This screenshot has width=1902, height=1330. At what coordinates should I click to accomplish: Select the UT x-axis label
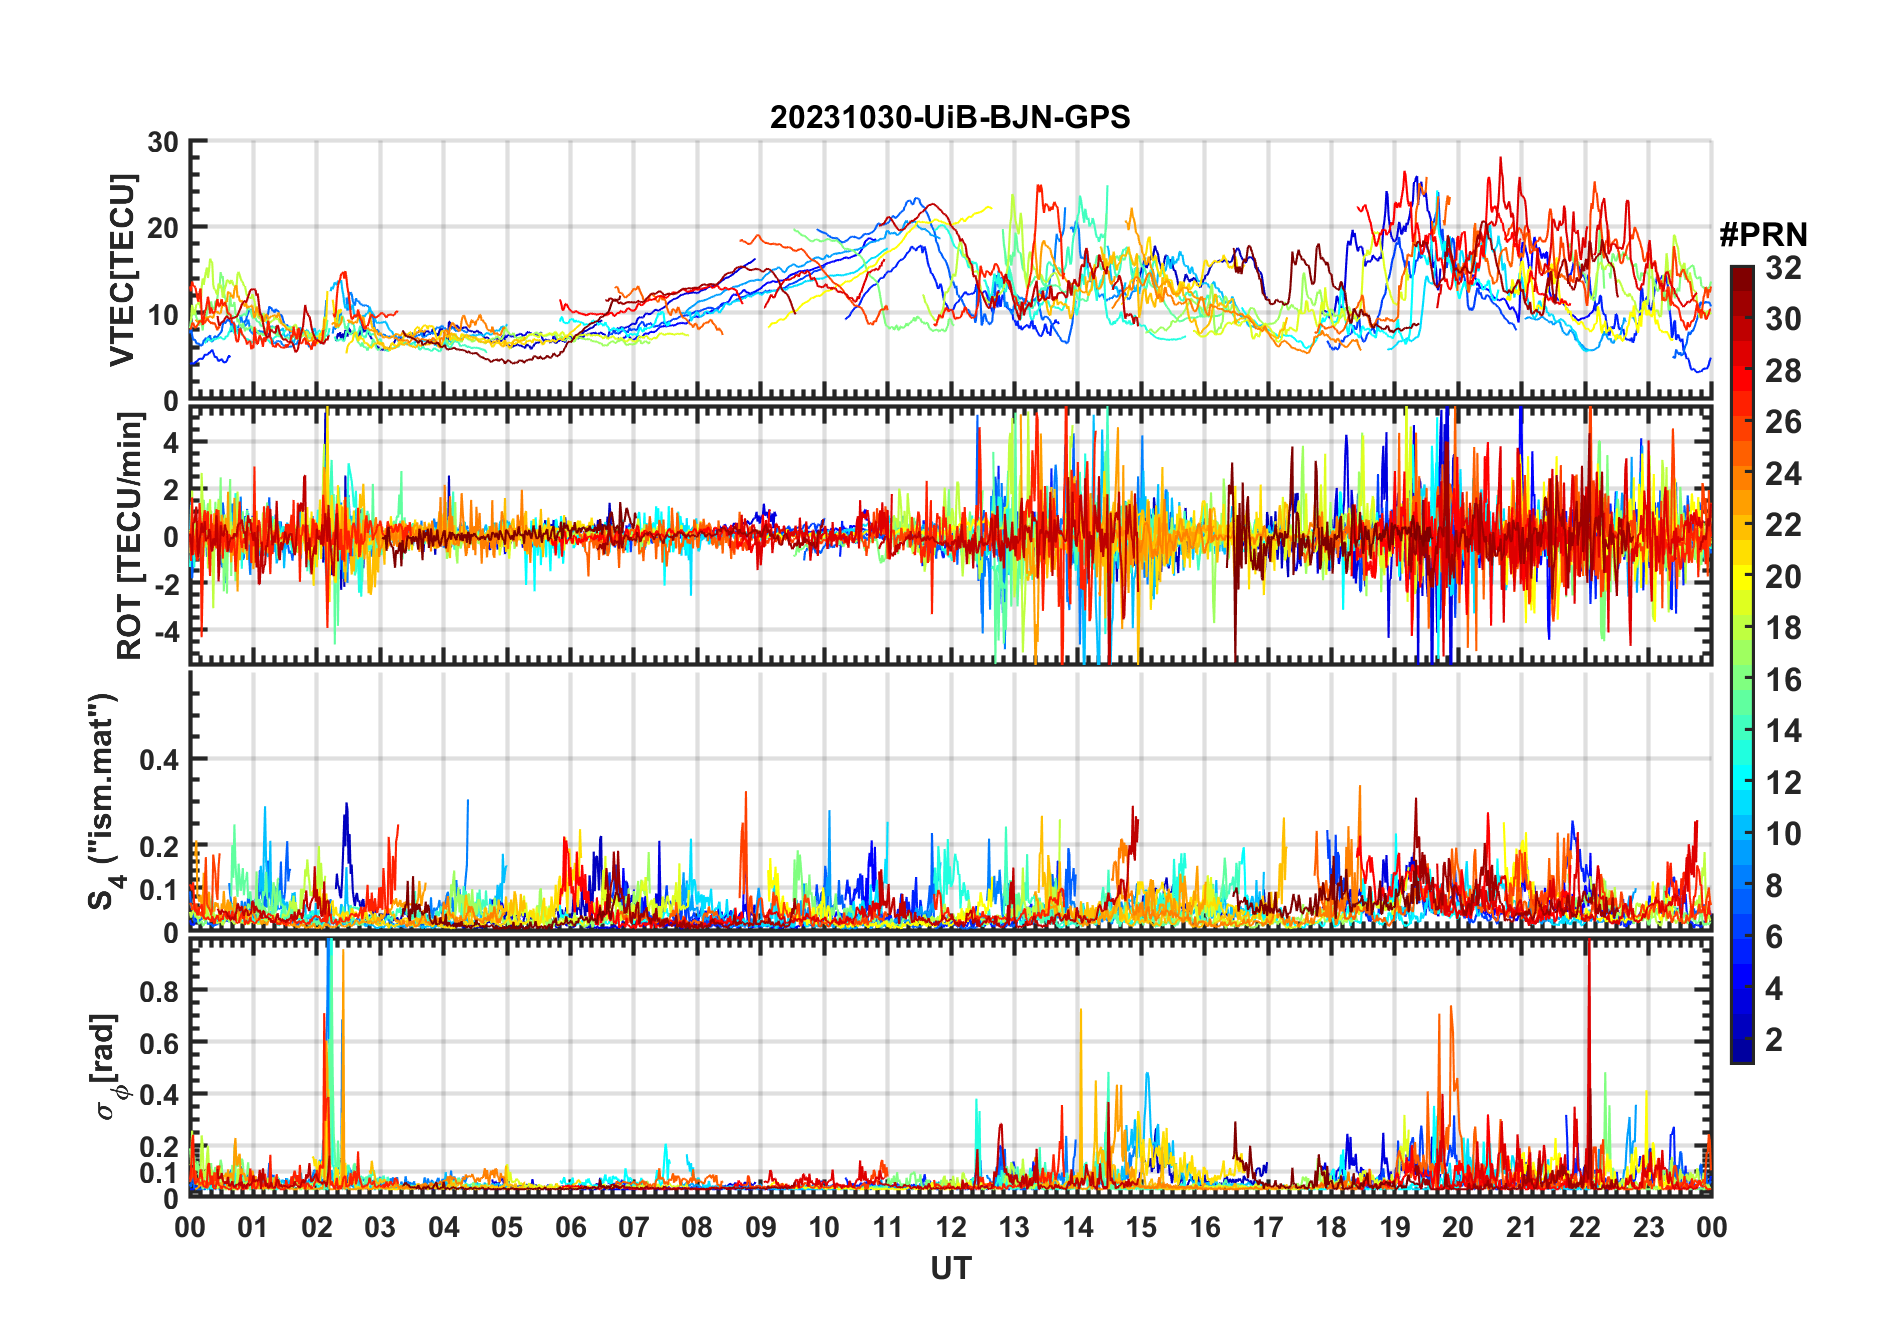pyautogui.click(x=950, y=1268)
